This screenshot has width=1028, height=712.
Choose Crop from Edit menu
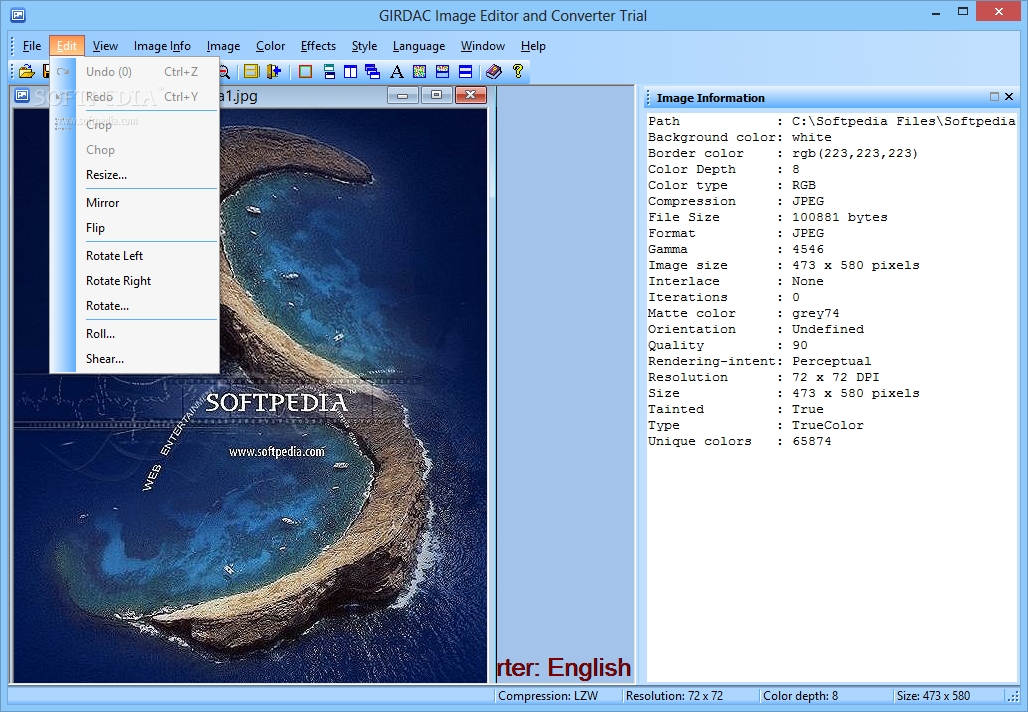click(134, 125)
